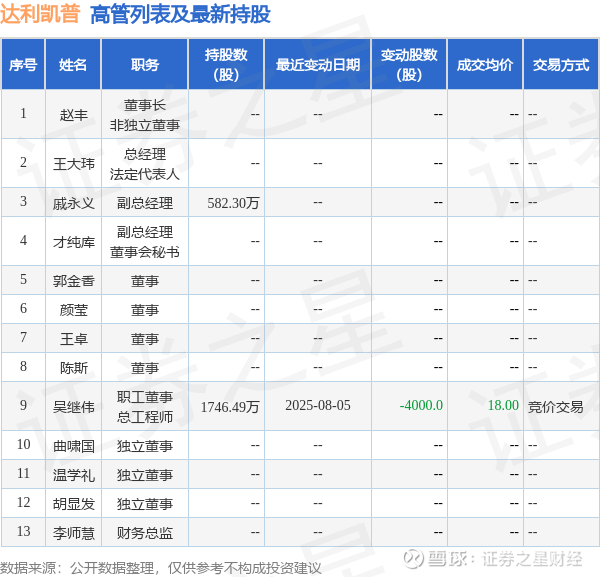Select the name 吴继伟

73,406
